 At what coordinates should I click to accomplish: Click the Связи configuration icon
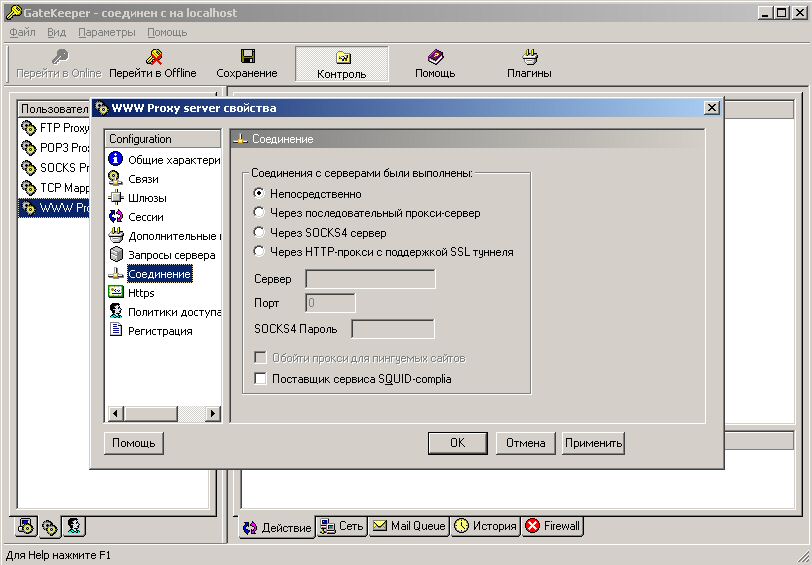click(x=115, y=178)
